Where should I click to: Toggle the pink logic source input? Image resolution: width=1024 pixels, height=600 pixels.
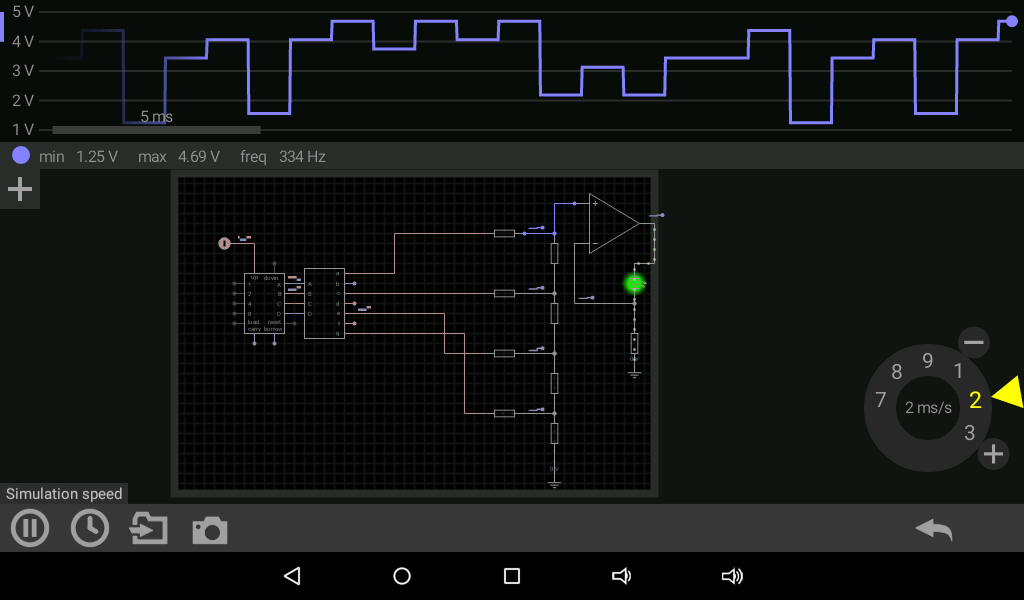tap(224, 243)
